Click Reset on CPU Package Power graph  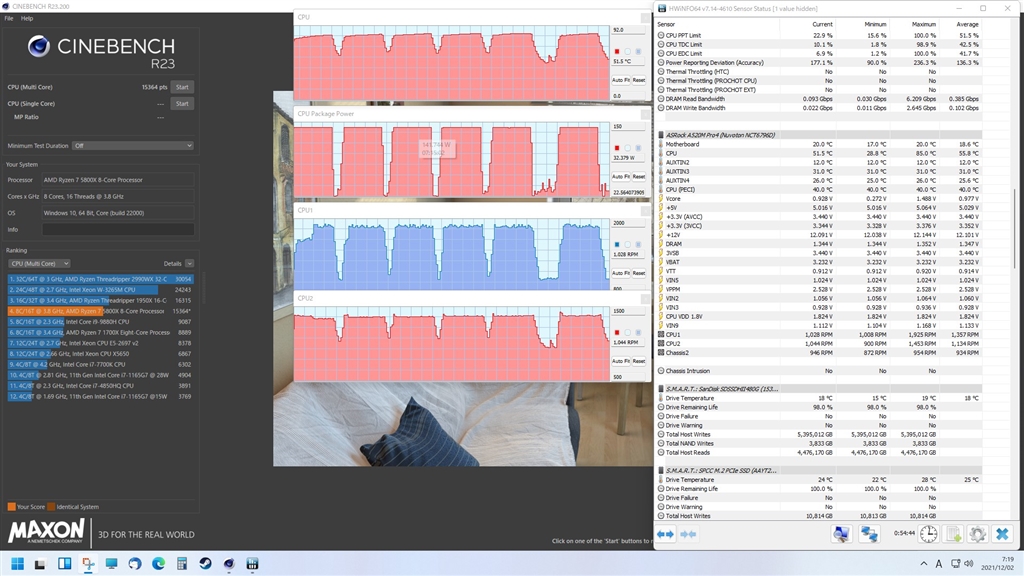(639, 176)
